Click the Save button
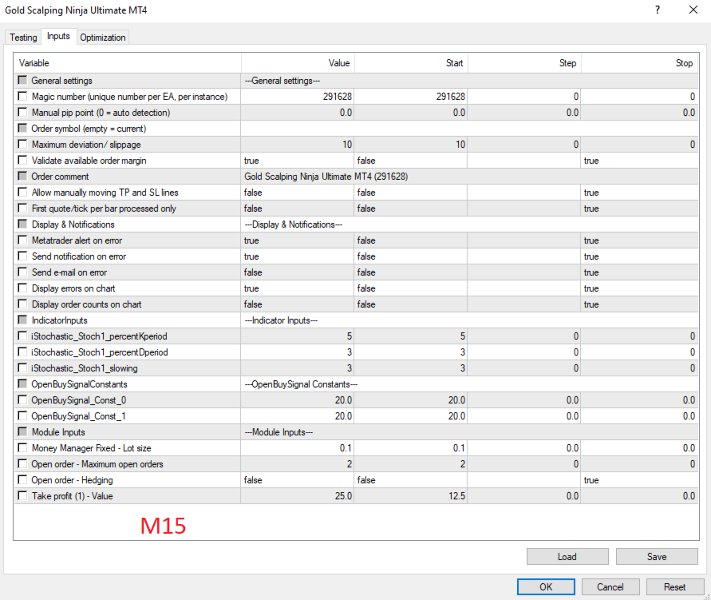Screen dimensions: 711x600 657,556
